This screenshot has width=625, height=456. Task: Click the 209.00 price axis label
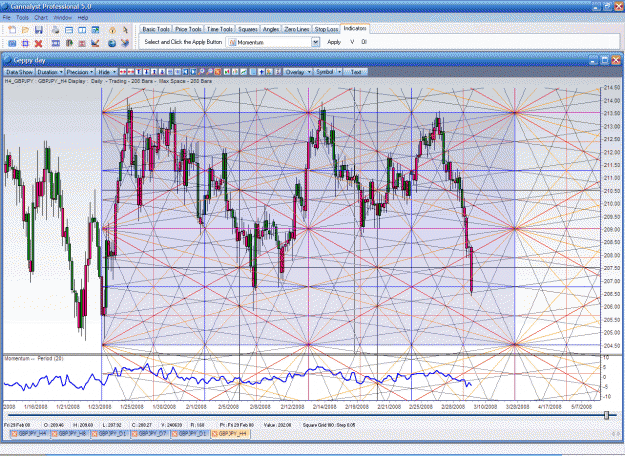coord(612,230)
